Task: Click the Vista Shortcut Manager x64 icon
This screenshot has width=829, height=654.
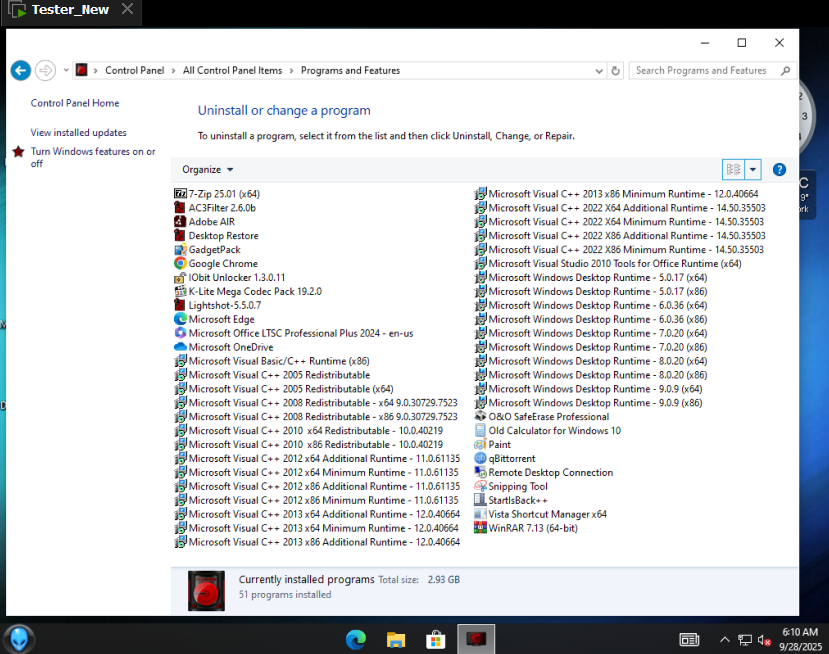Action: [x=480, y=514]
